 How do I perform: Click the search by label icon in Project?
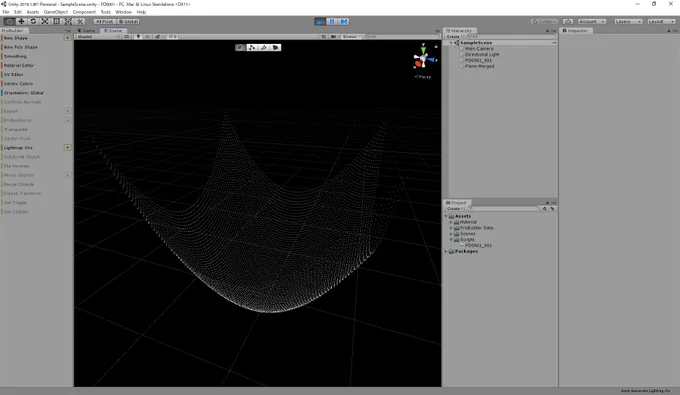coord(552,209)
